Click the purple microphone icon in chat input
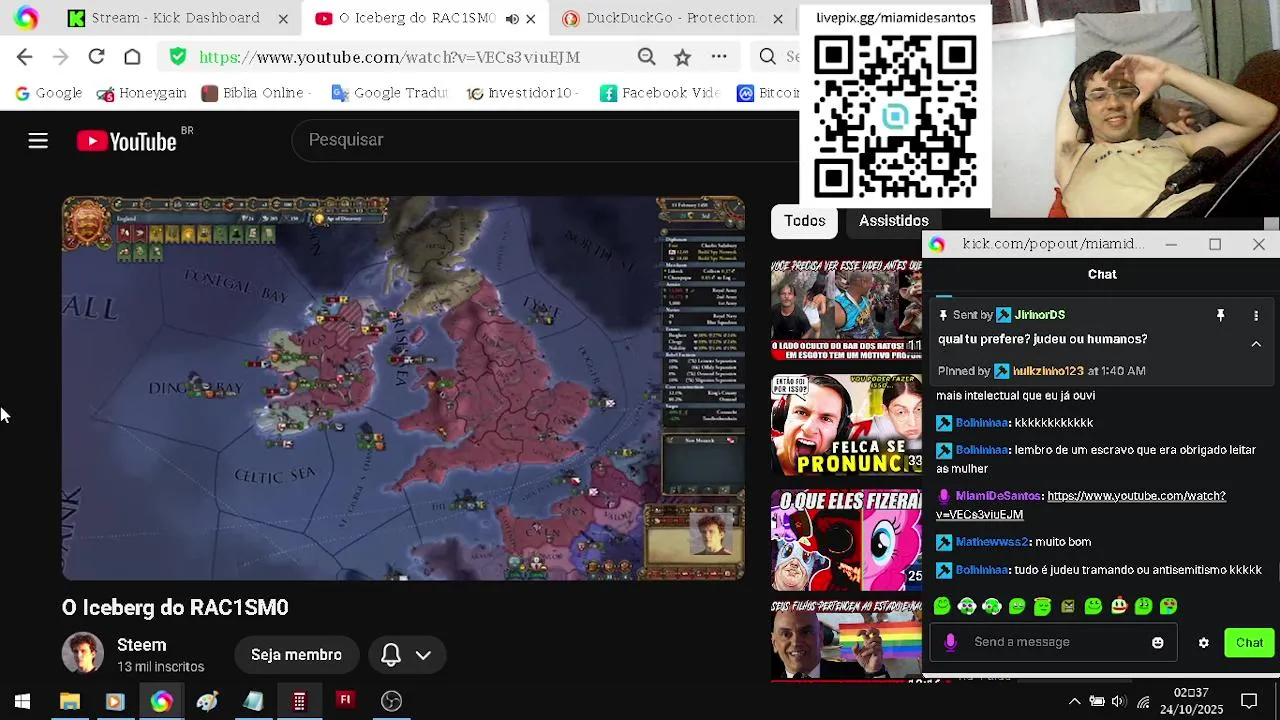Viewport: 1280px width, 720px height. click(950, 642)
